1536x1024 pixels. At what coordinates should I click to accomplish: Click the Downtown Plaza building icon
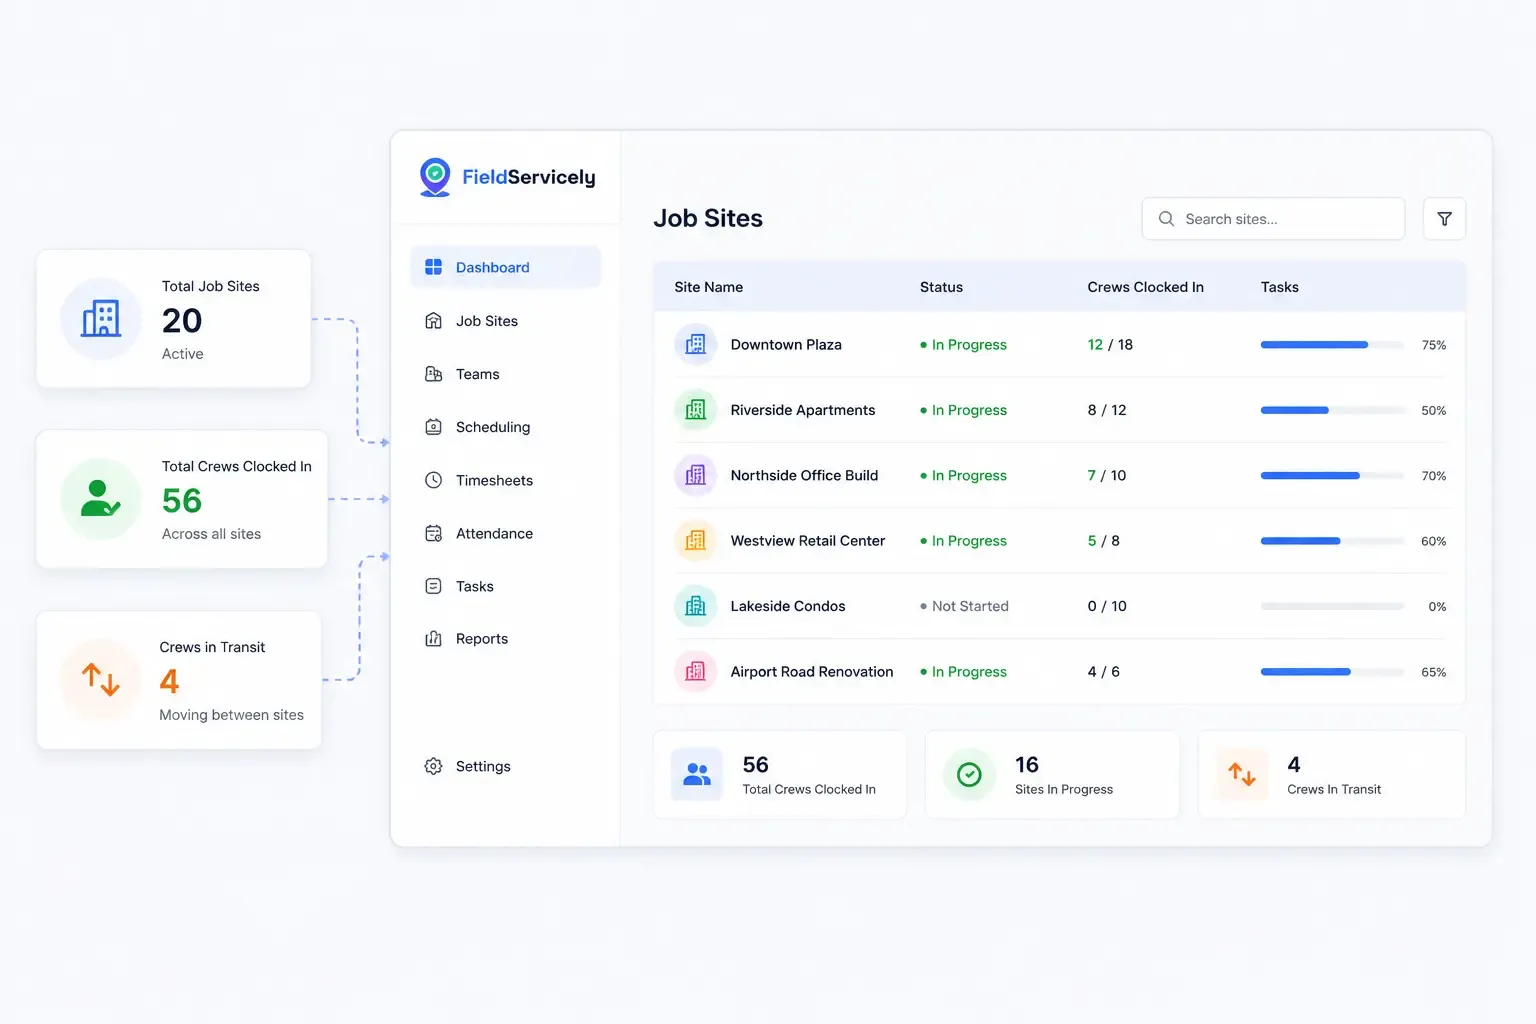click(x=695, y=344)
